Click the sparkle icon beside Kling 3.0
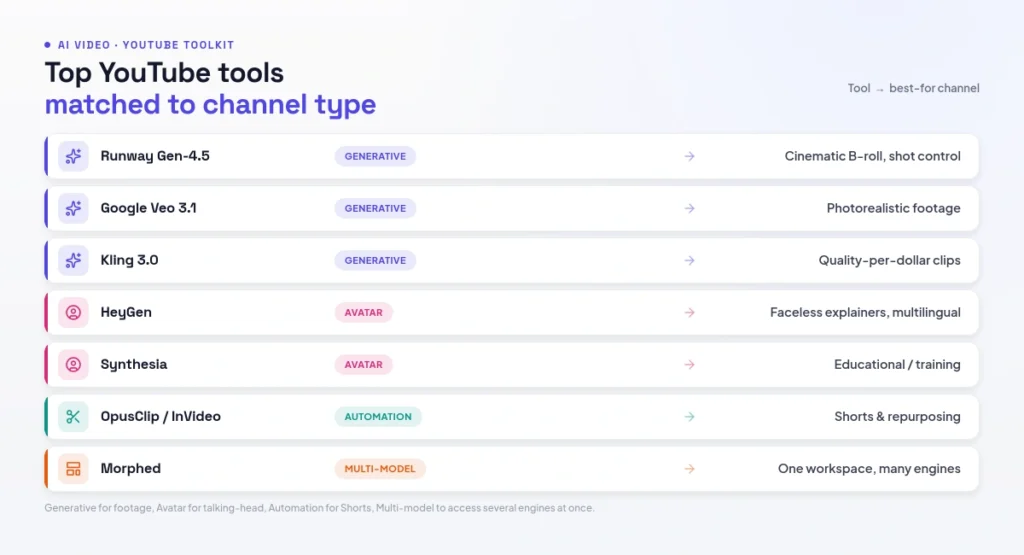Screen dimensions: 1024x555 pos(73,261)
